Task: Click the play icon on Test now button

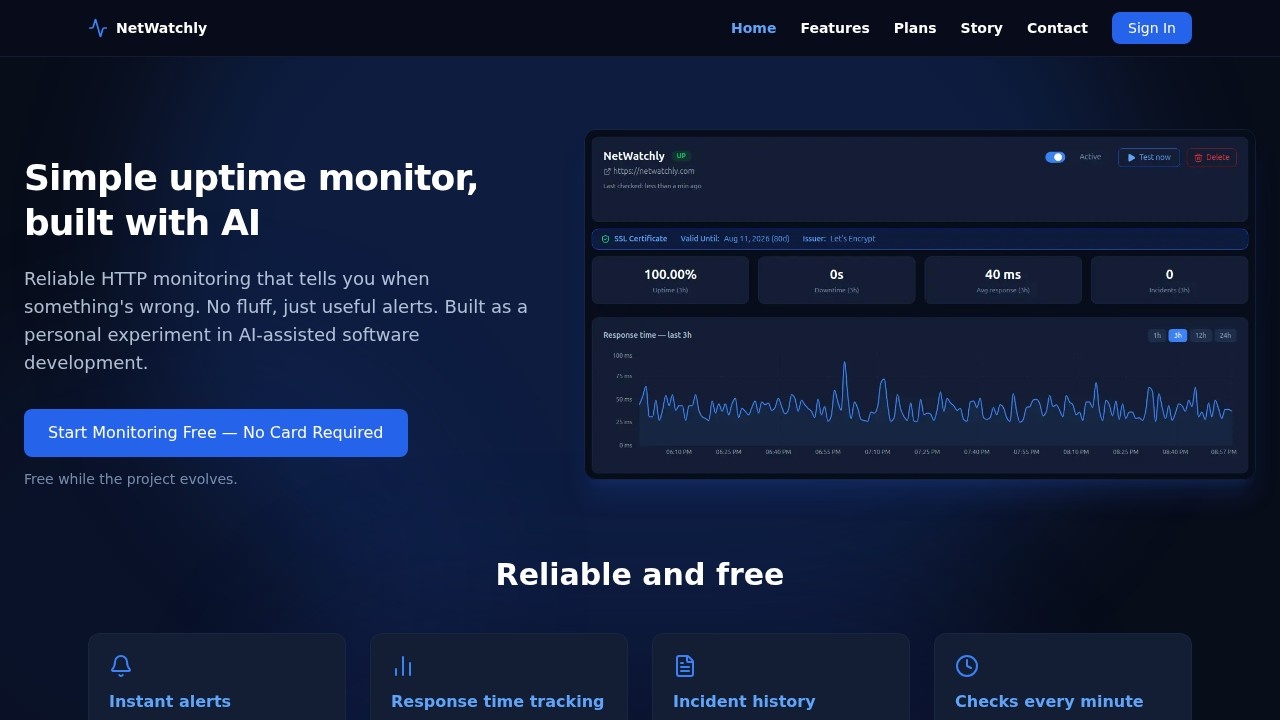Action: (1132, 157)
